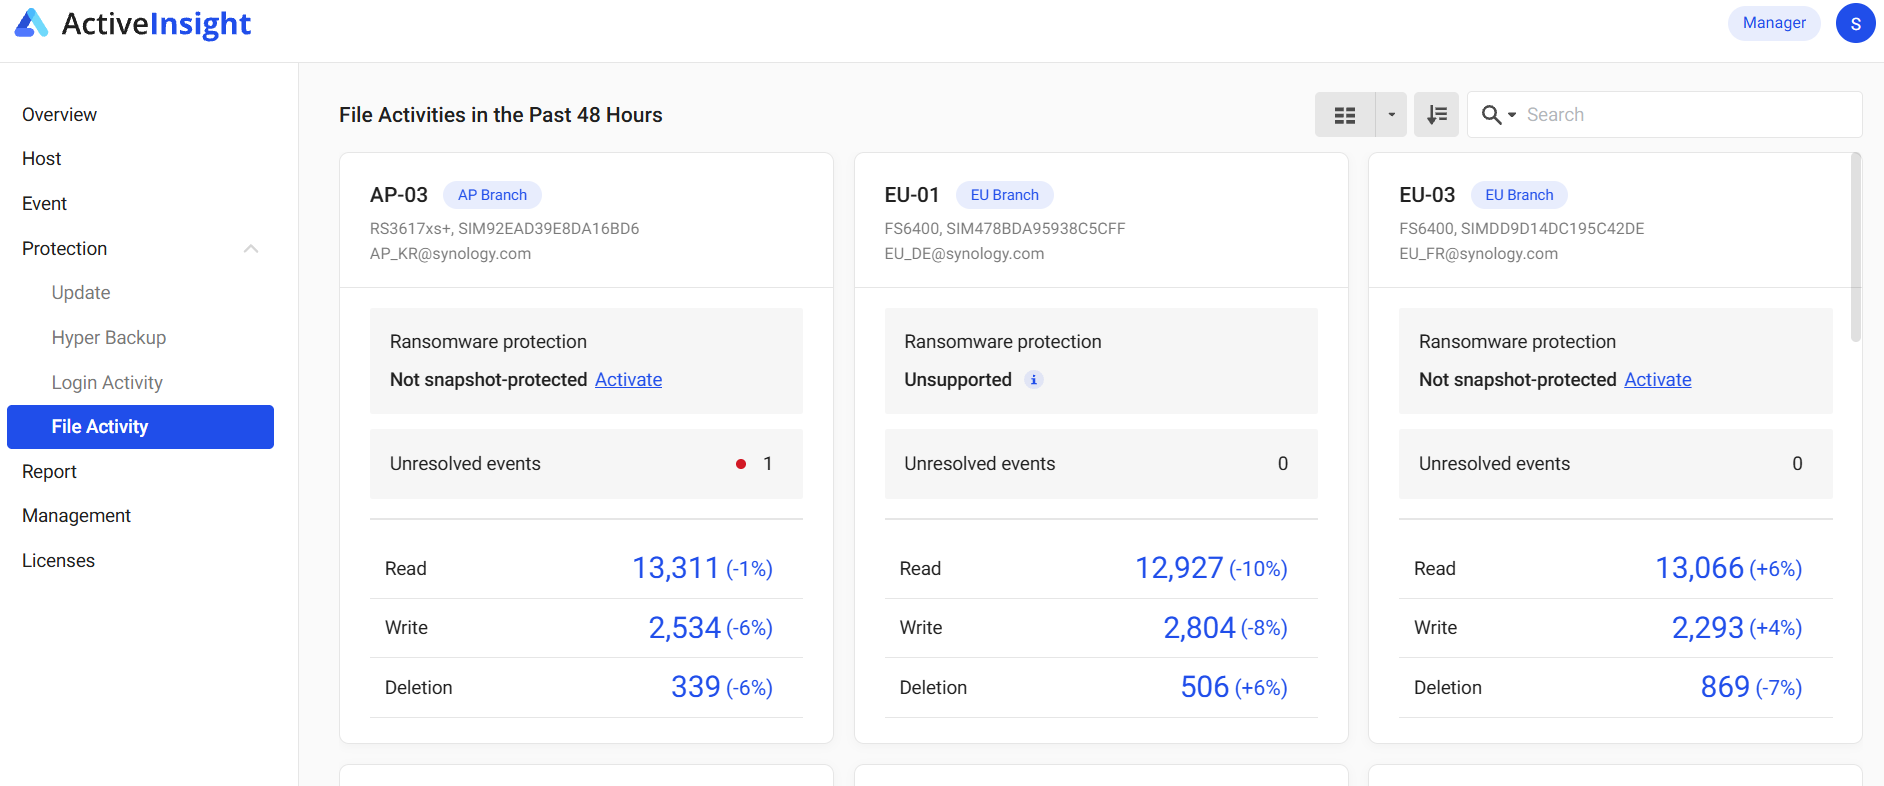1884x786 pixels.
Task: Click the Manager role badge
Action: [1774, 23]
